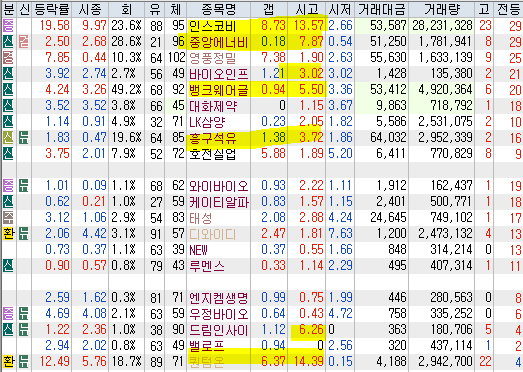Select stock name 디와이디
This screenshot has height=372, width=523.
point(212,234)
